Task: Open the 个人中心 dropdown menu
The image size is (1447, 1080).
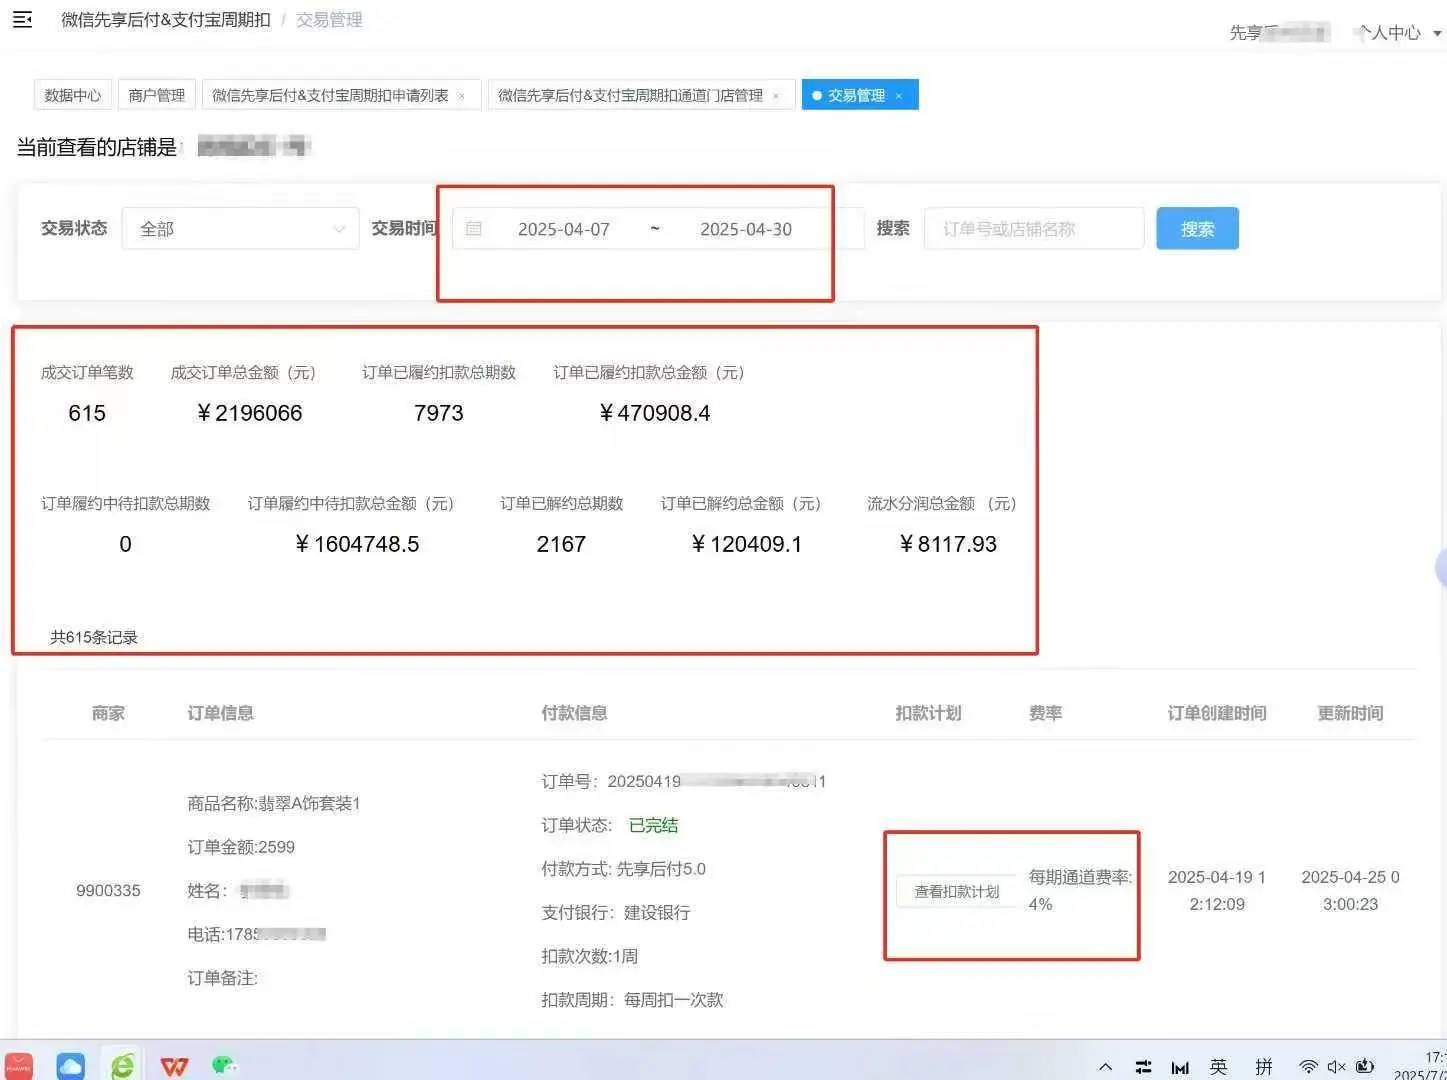Action: [1398, 33]
